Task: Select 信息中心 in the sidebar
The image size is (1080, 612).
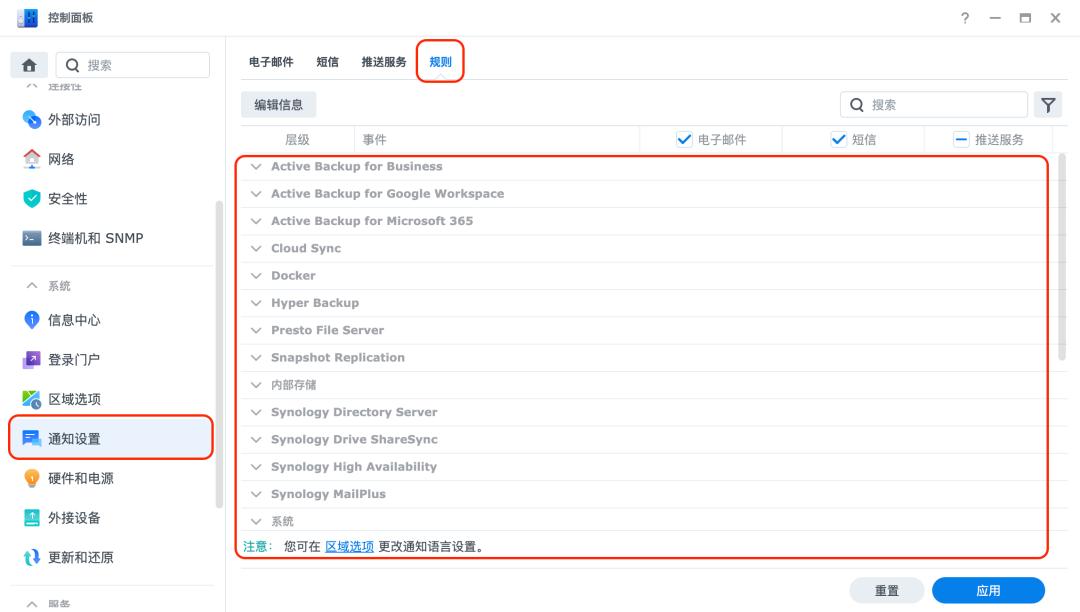Action: (x=73, y=319)
